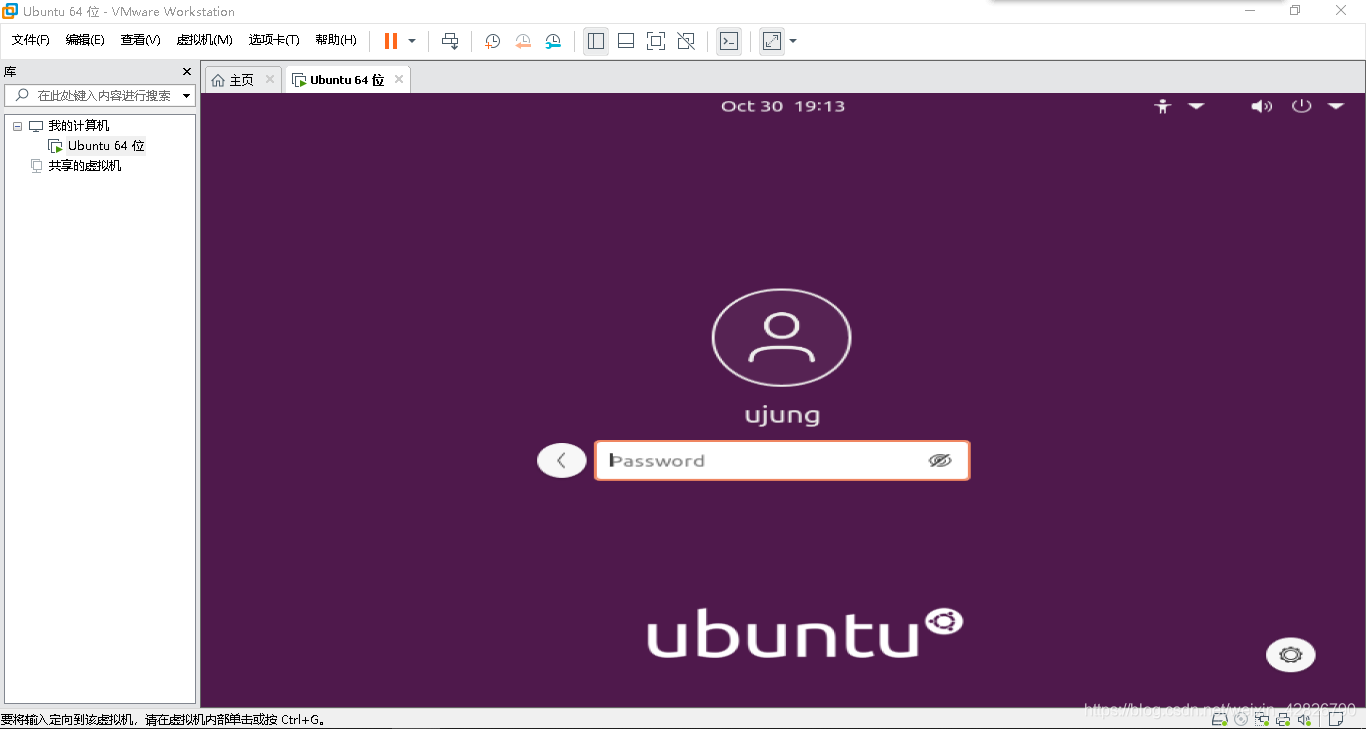
Task: Click the sound card status icon
Action: (x=1305, y=719)
